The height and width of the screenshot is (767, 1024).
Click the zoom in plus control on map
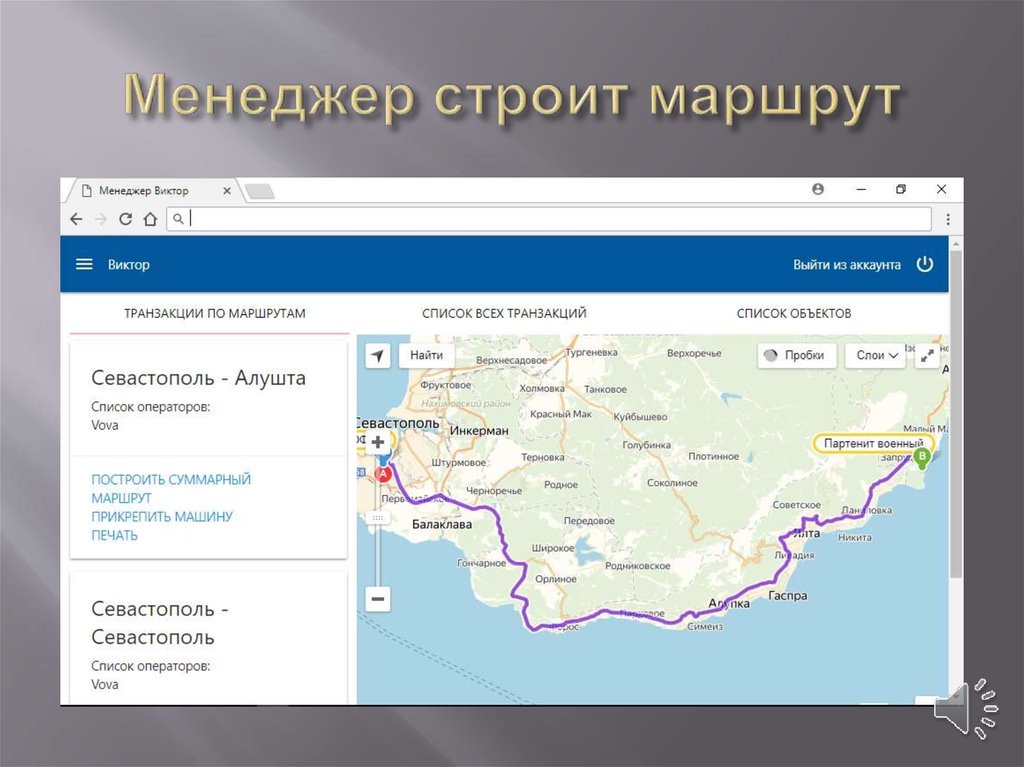coord(377,440)
